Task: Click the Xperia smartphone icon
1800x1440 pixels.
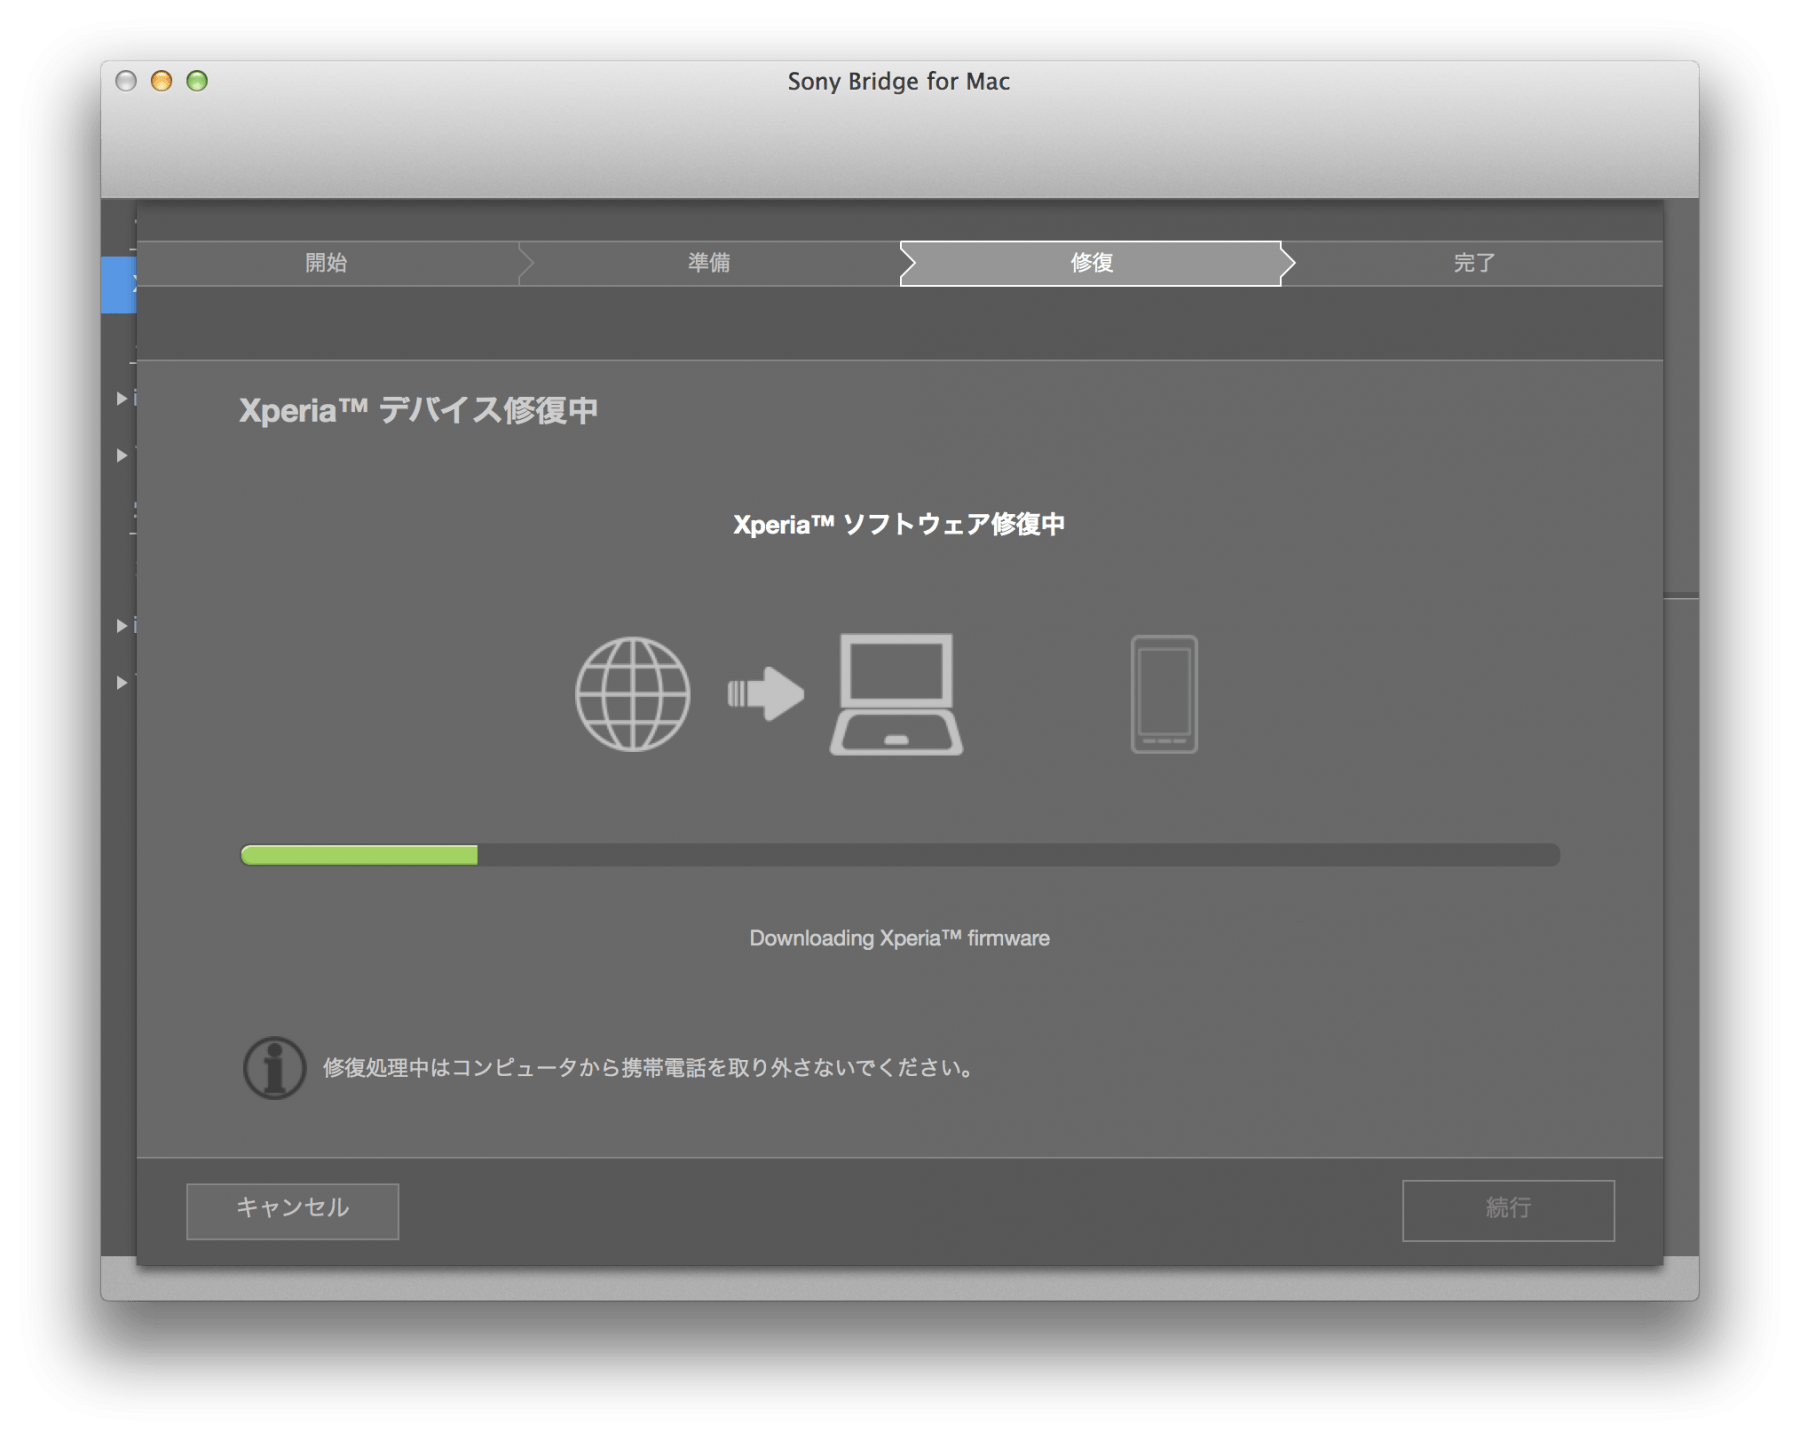Action: 1163,694
